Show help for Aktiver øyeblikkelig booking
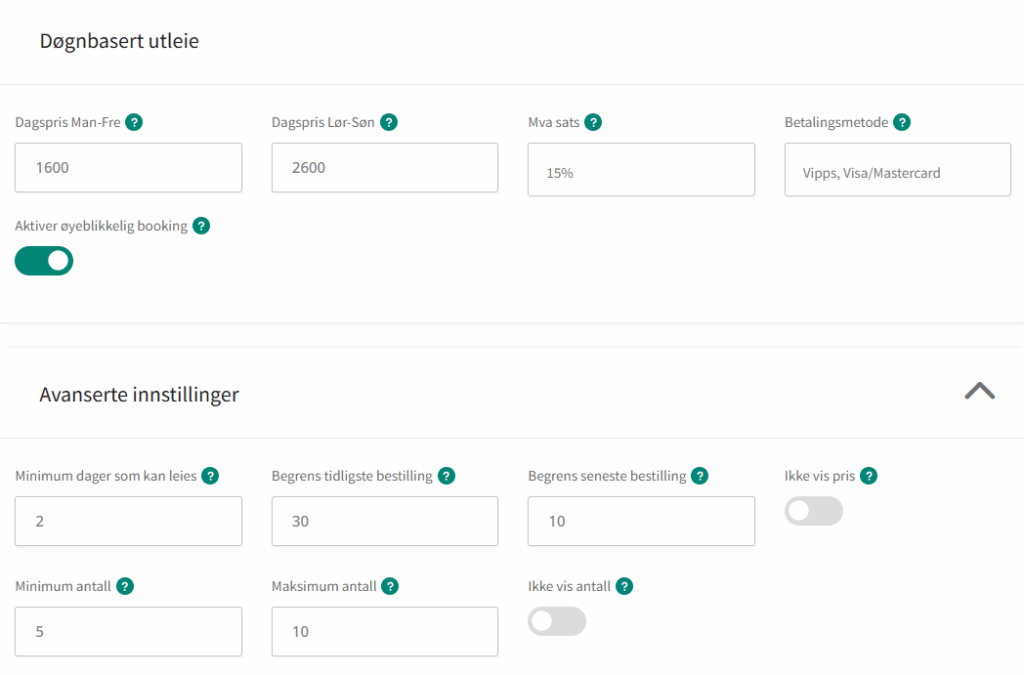The width and height of the screenshot is (1024, 675). click(x=201, y=226)
